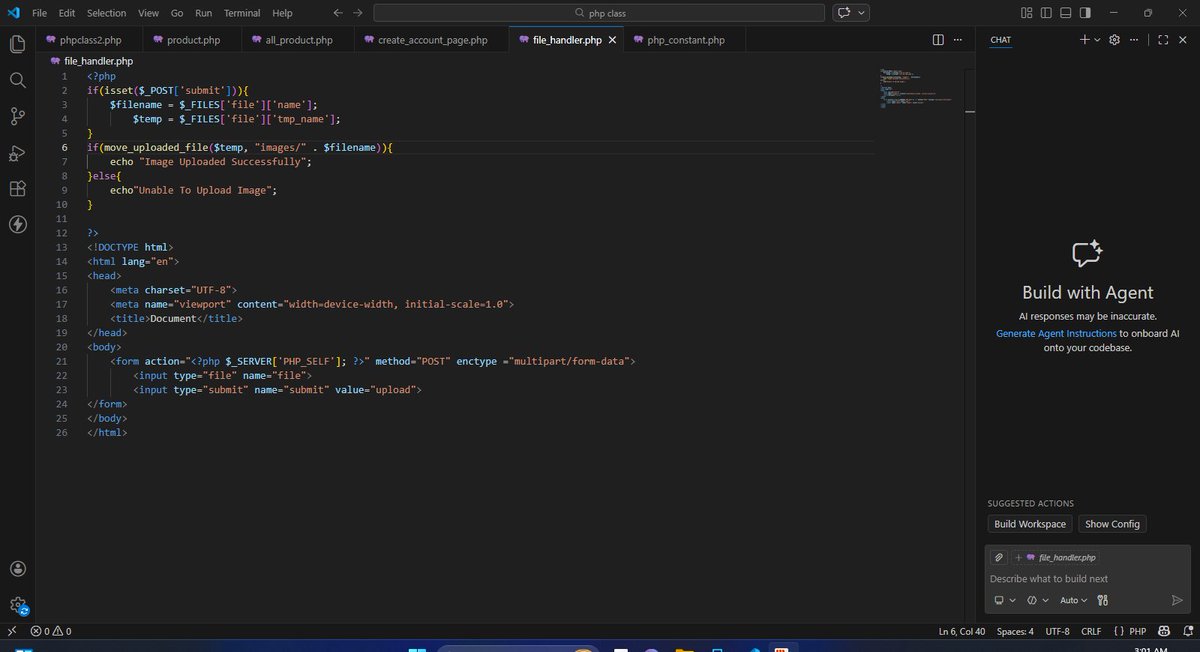Click the Explorer icon in the Activity Bar
This screenshot has height=652, width=1200.
pyautogui.click(x=17, y=44)
